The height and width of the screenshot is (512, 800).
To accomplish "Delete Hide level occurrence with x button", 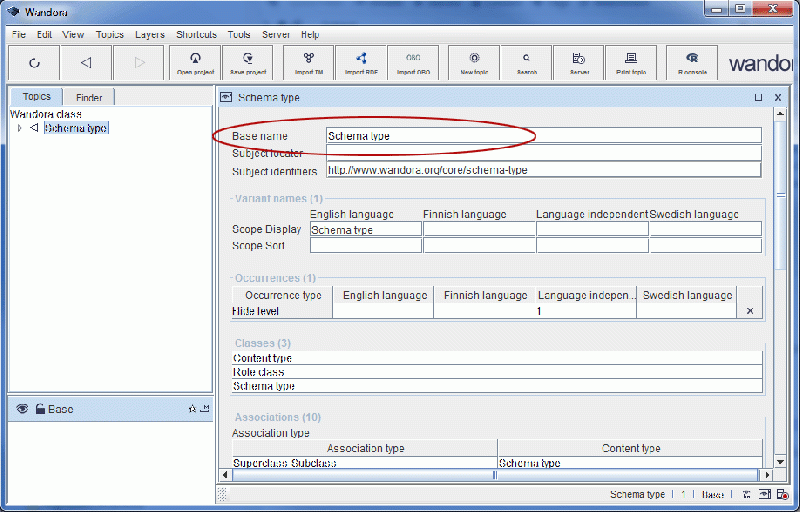I will tap(750, 311).
